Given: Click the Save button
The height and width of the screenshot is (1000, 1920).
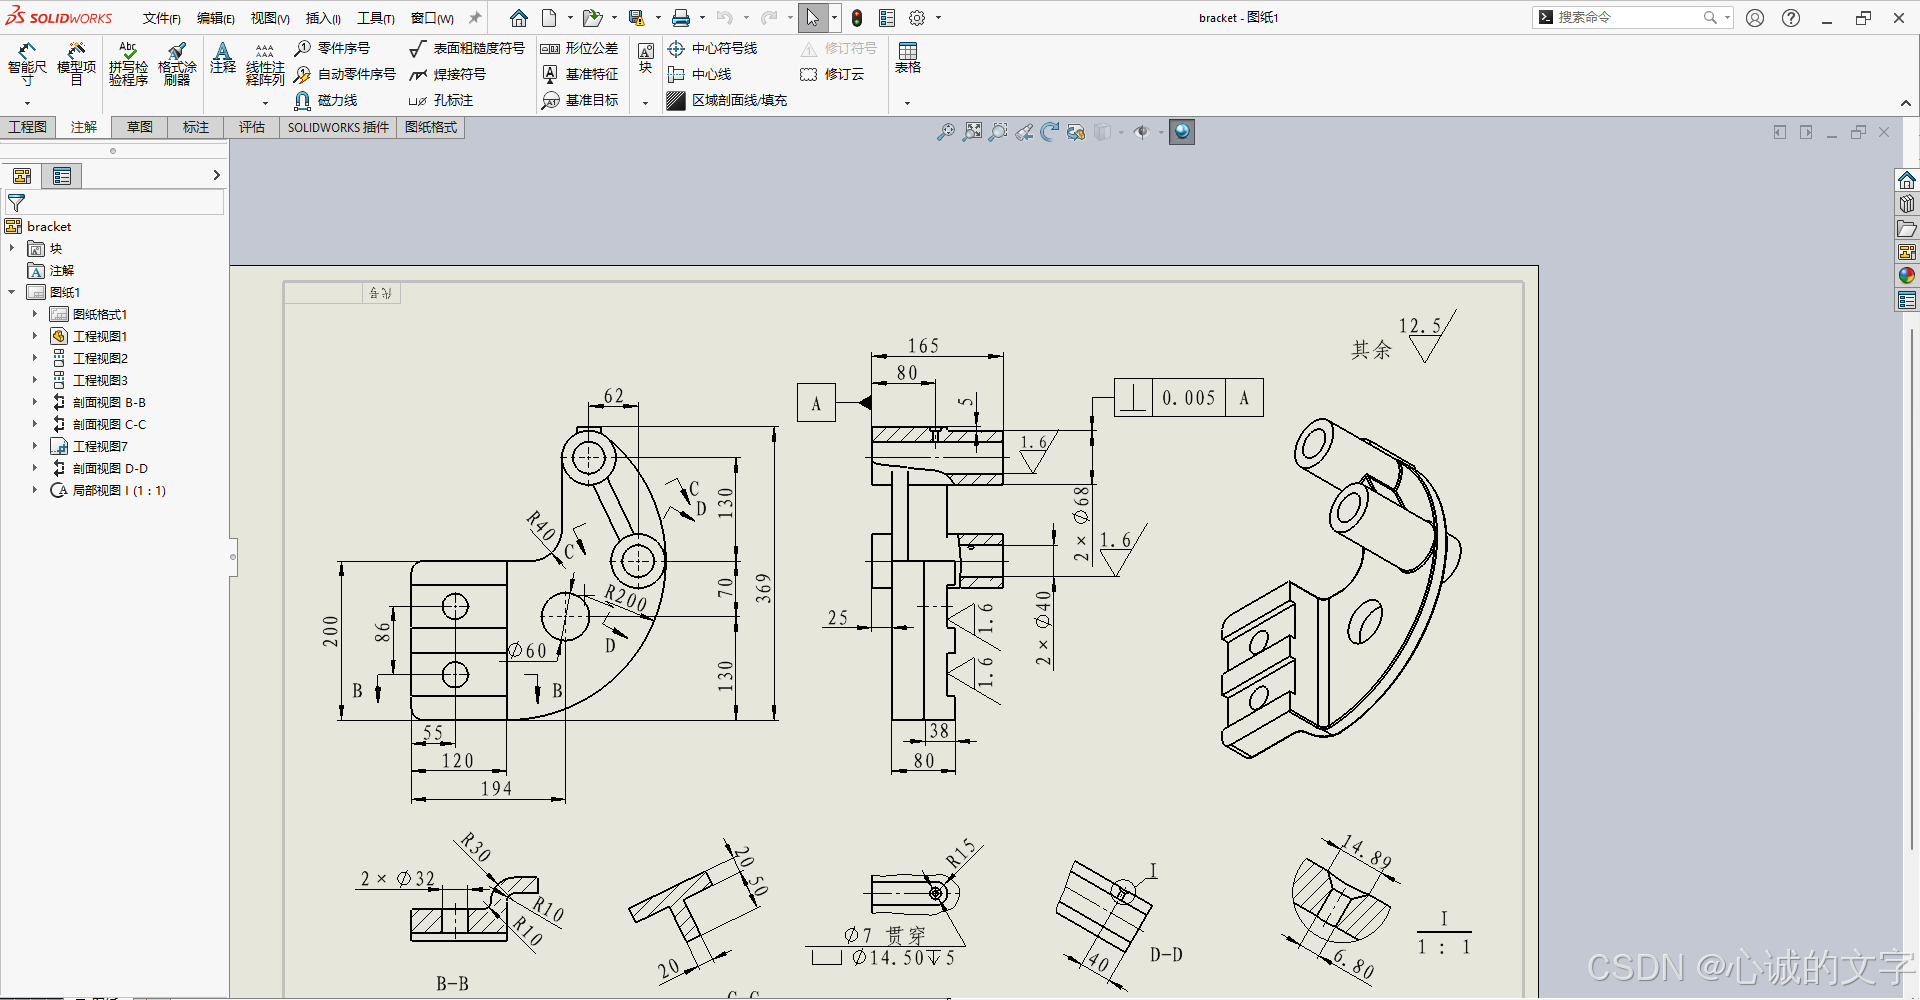Looking at the screenshot, I should 636,18.
